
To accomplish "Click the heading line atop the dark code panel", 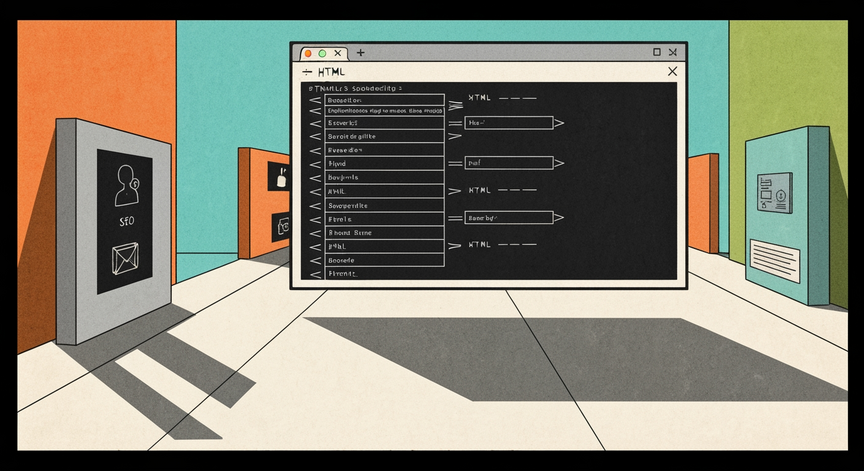I will click(355, 88).
